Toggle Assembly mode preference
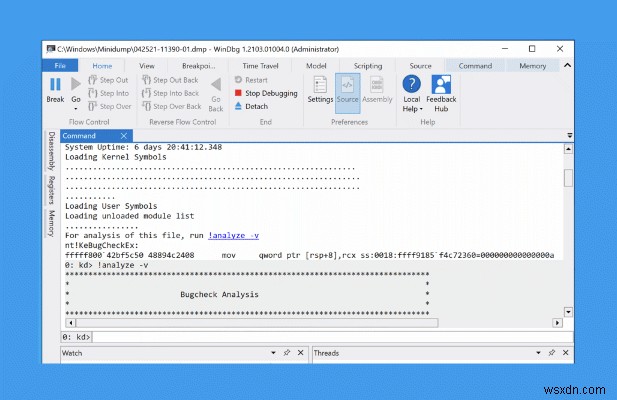Viewport: 617px width, 400px height. (x=377, y=90)
